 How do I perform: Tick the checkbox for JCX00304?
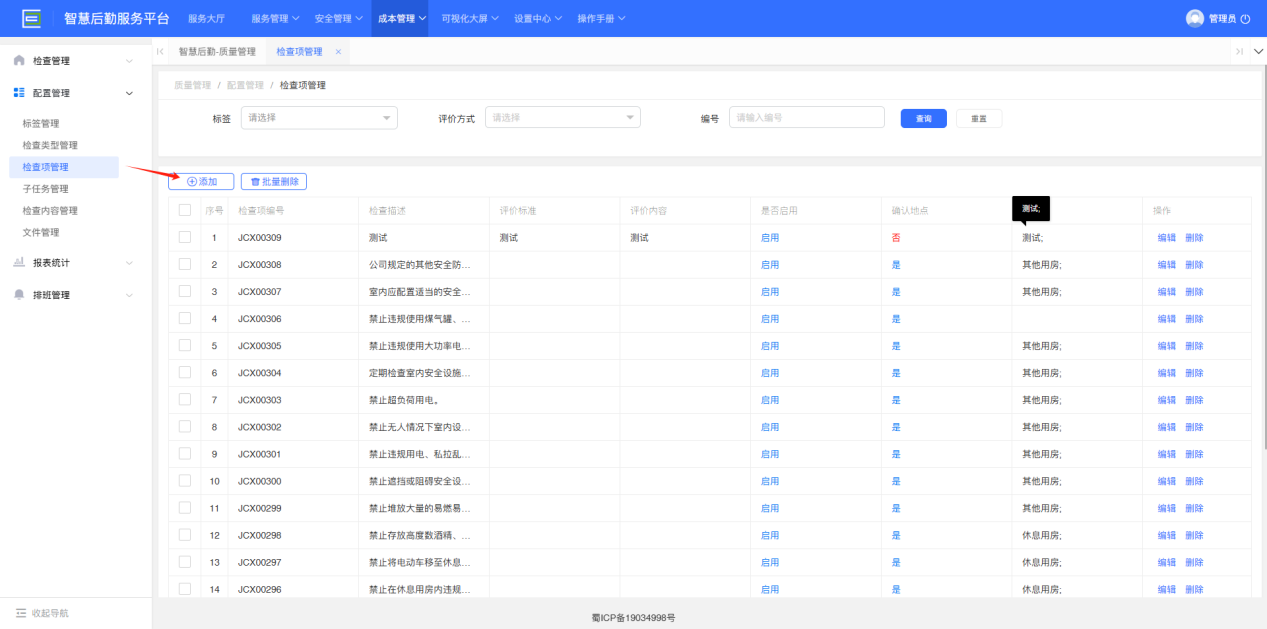(x=184, y=372)
